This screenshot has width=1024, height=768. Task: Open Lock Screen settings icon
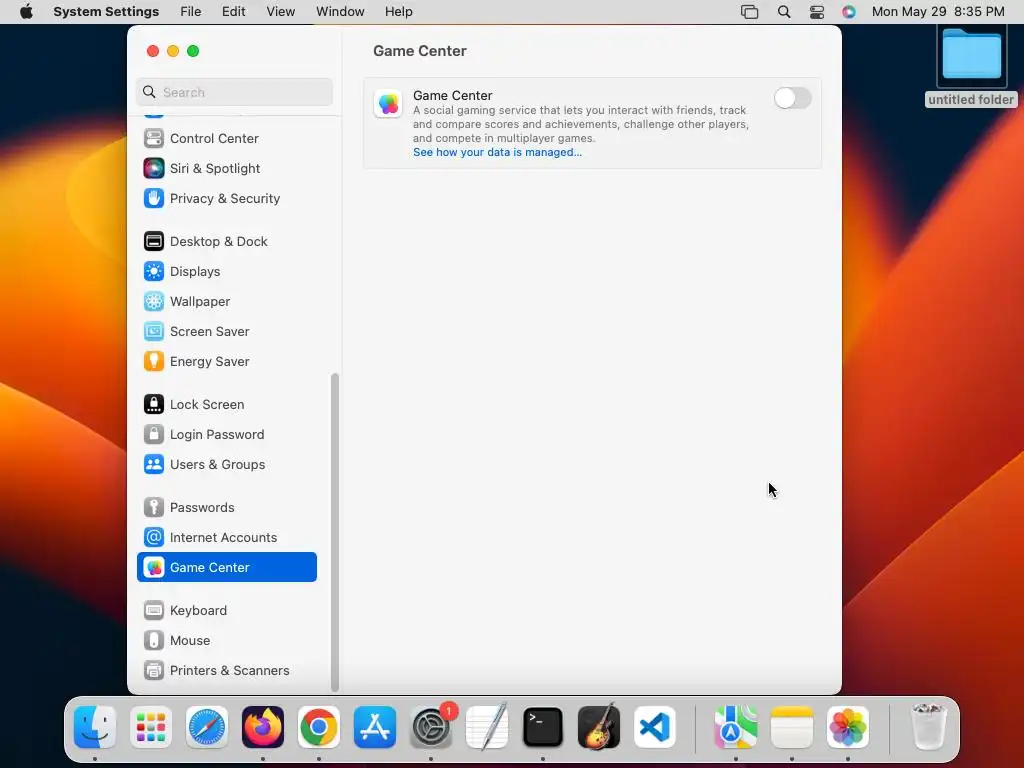(x=153, y=405)
